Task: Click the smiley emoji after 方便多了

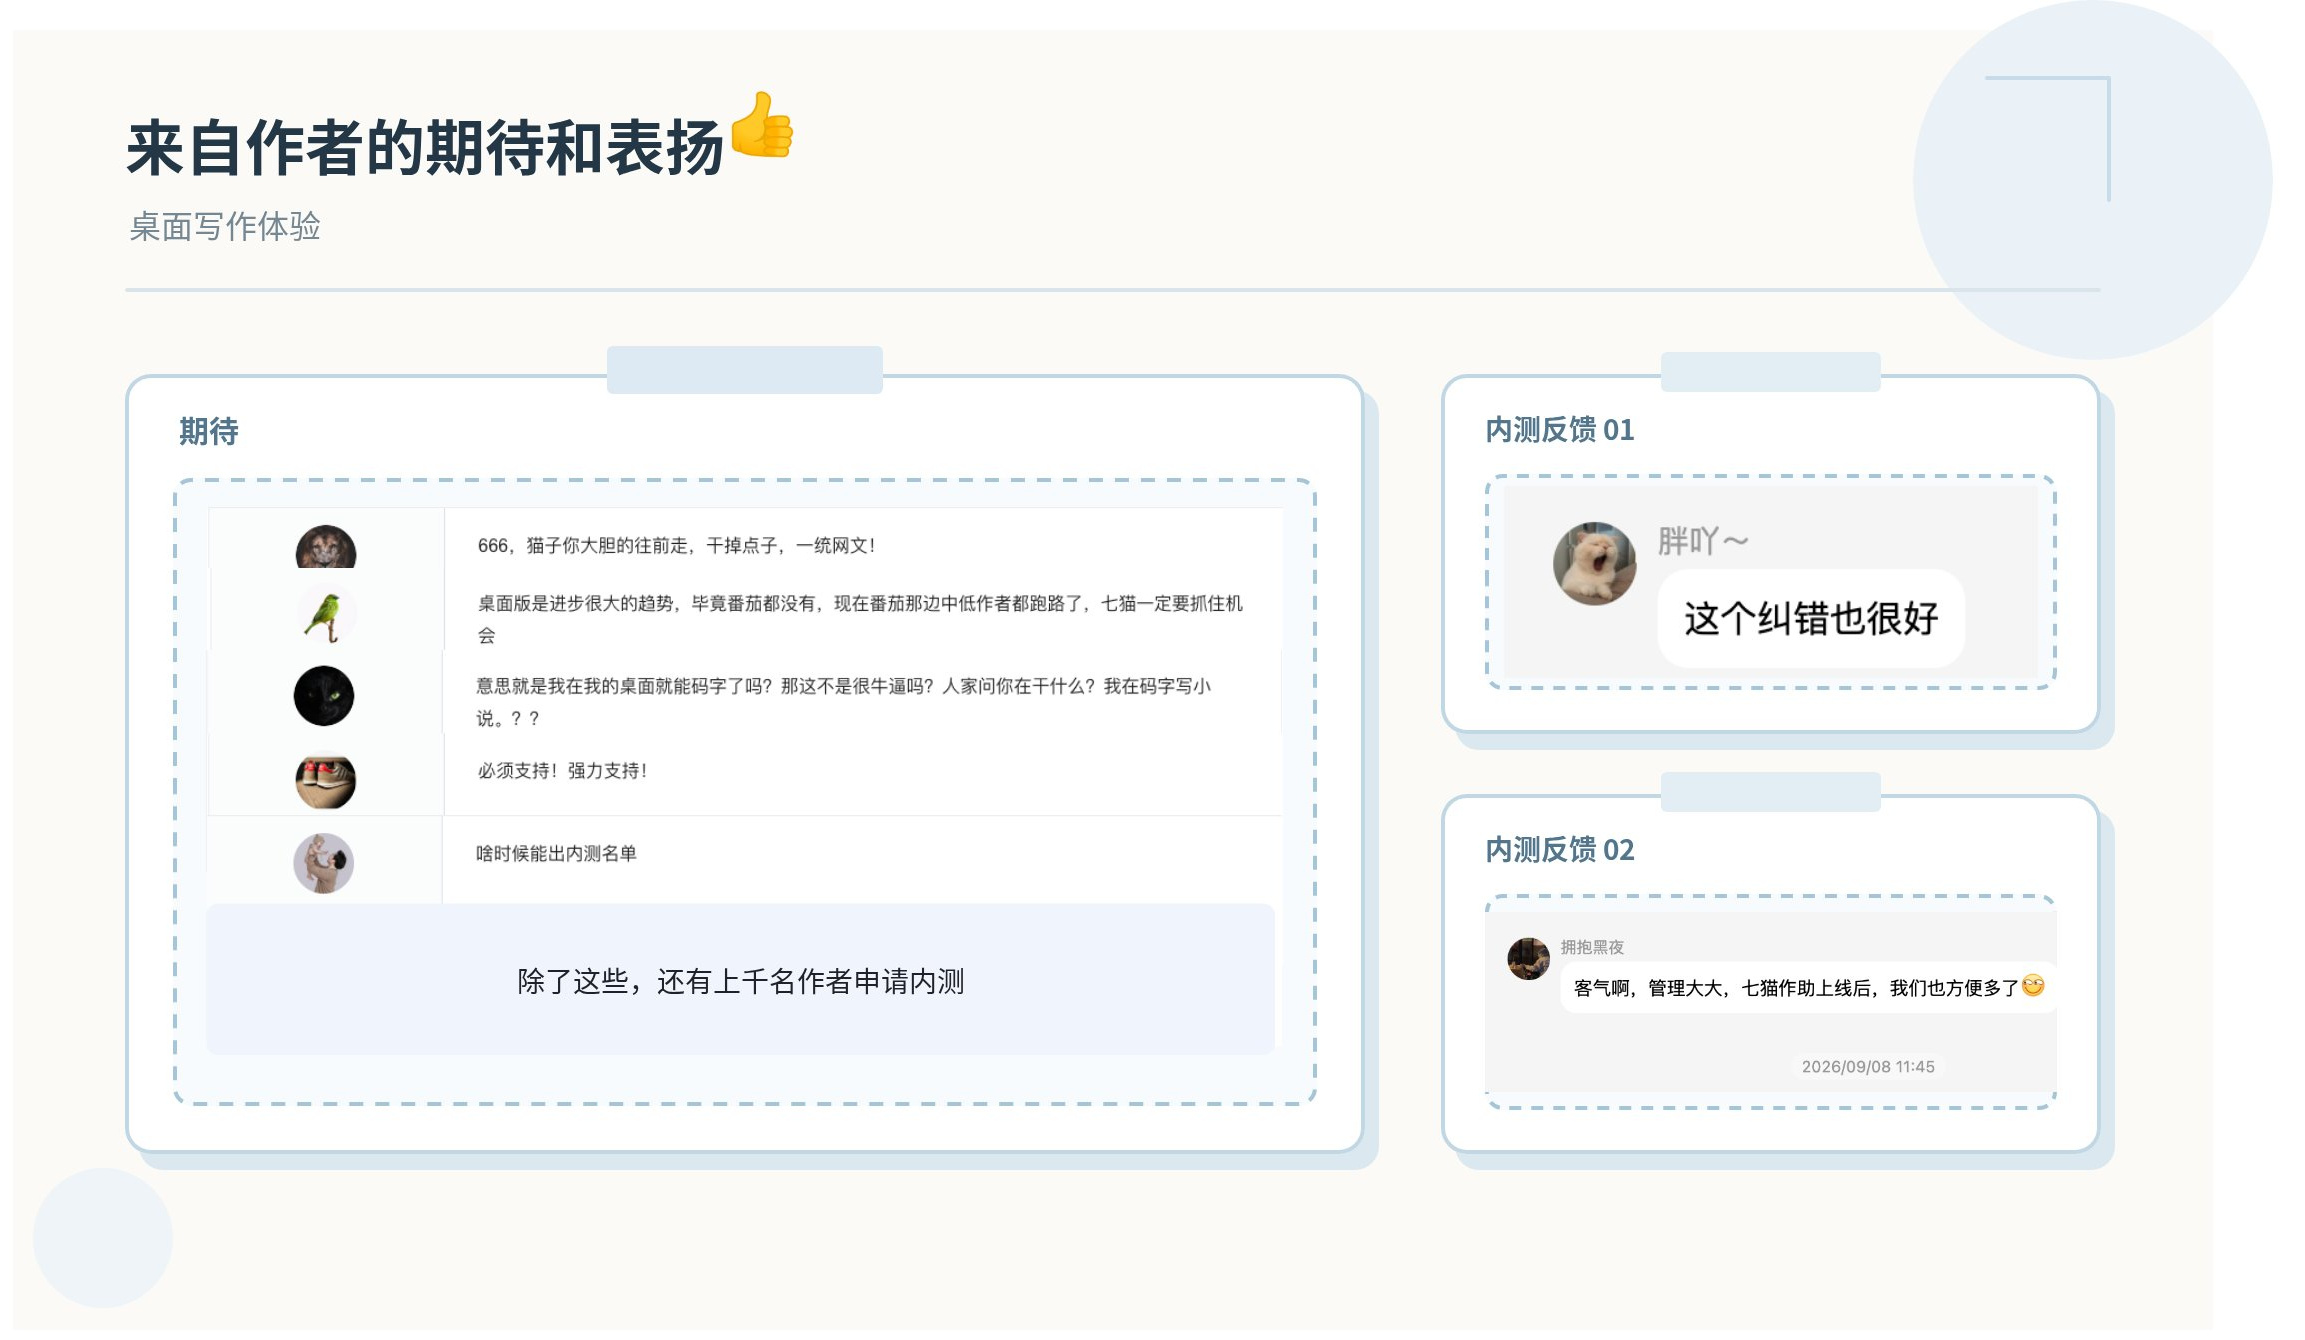Action: click(2033, 986)
